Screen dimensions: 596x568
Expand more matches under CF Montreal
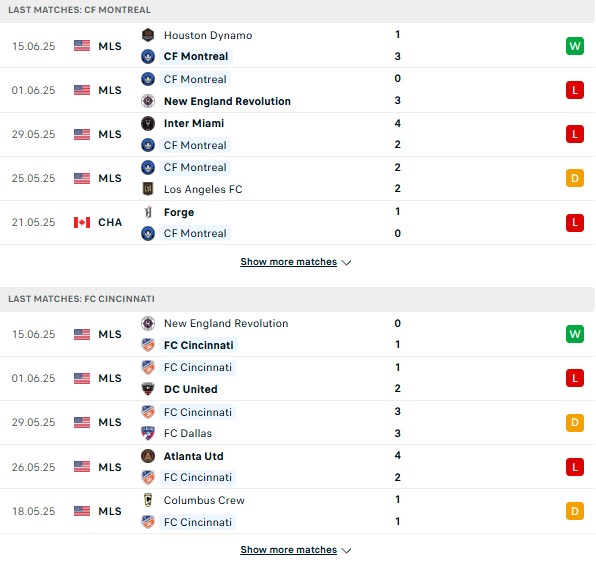(288, 262)
